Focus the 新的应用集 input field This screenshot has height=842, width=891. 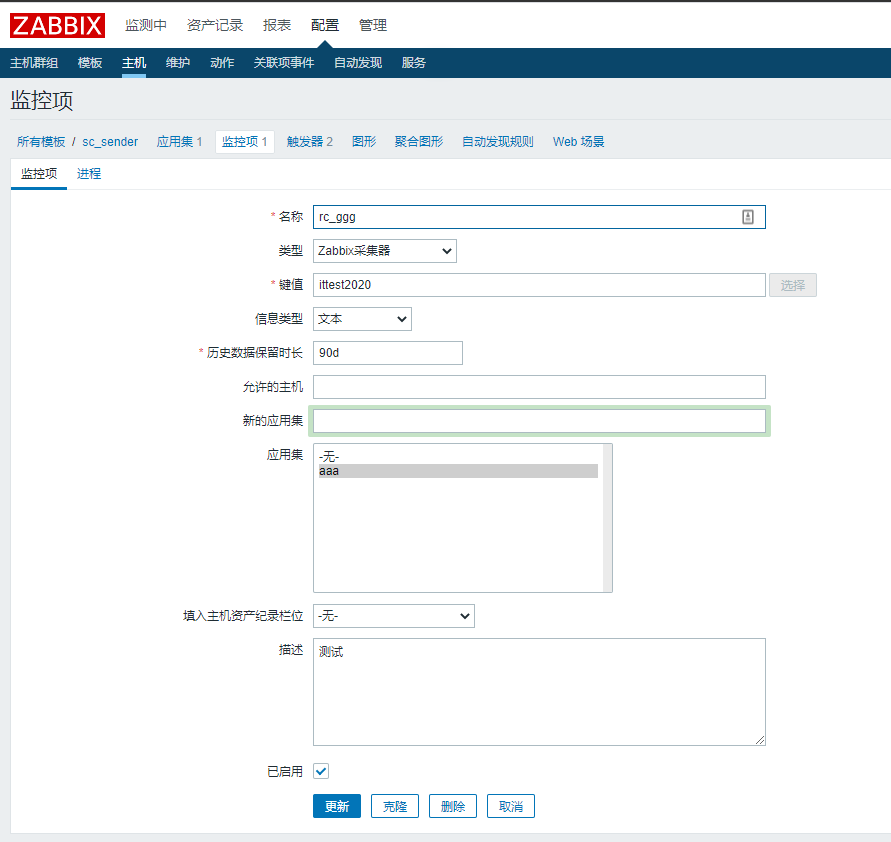coord(539,421)
